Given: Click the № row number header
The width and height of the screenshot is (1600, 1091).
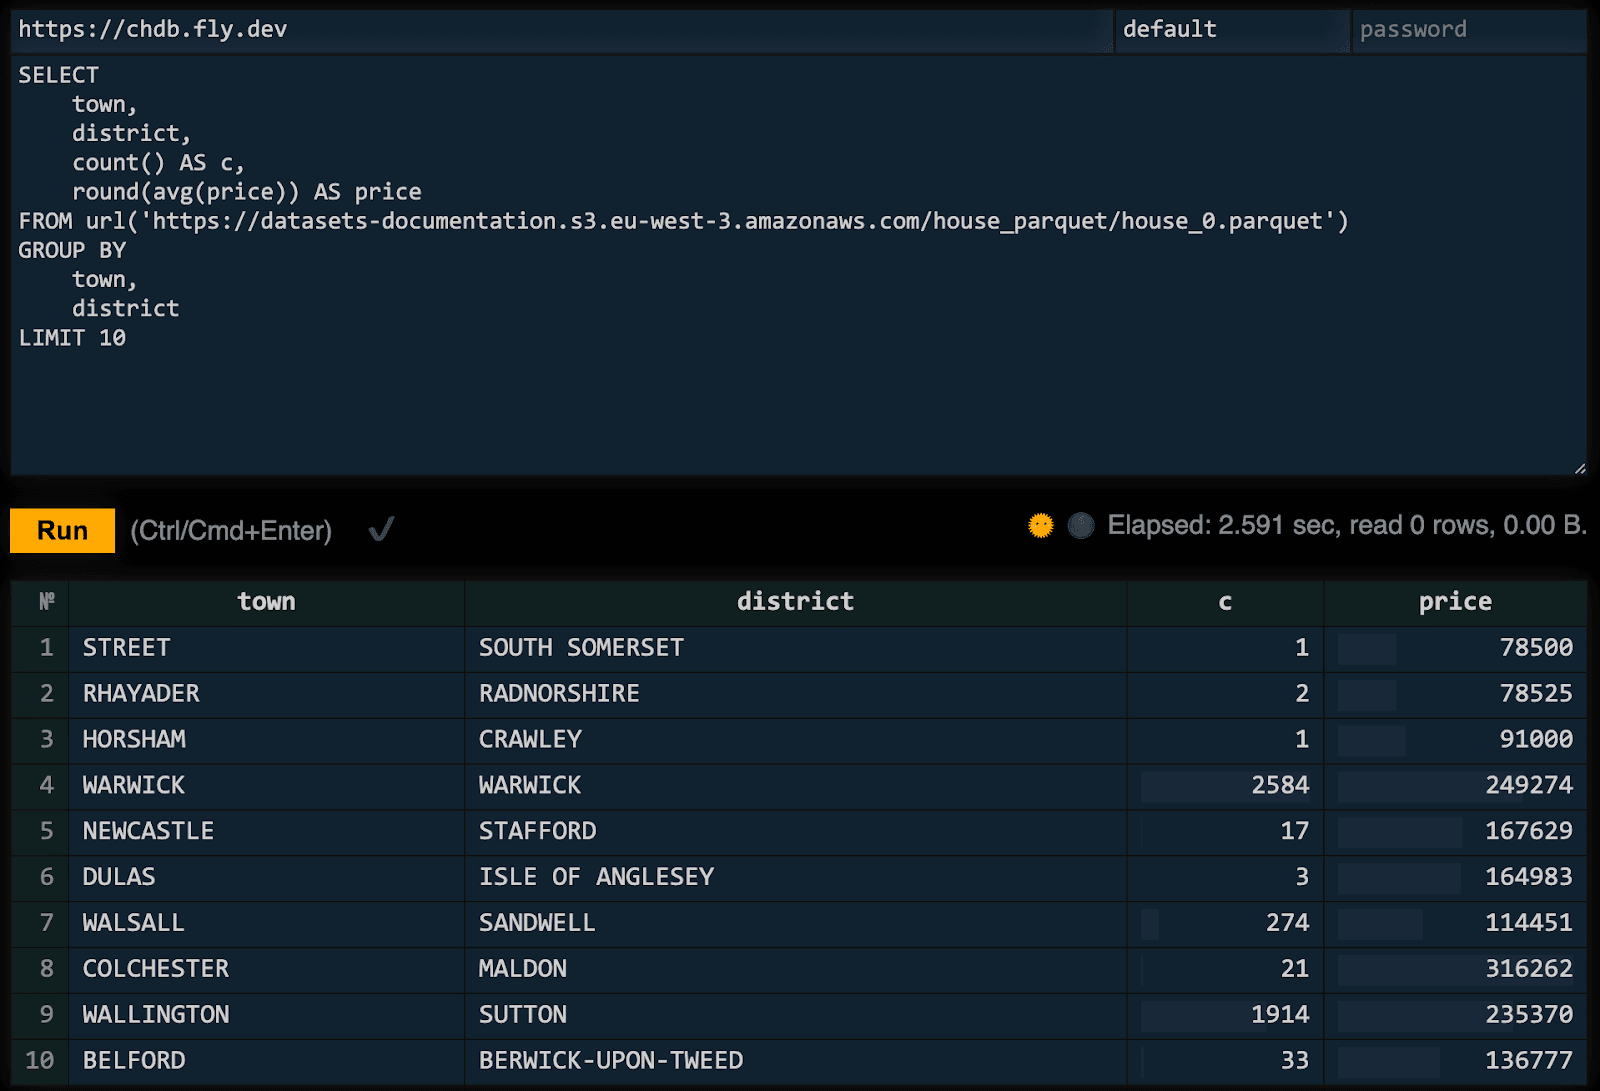Looking at the screenshot, I should [46, 601].
